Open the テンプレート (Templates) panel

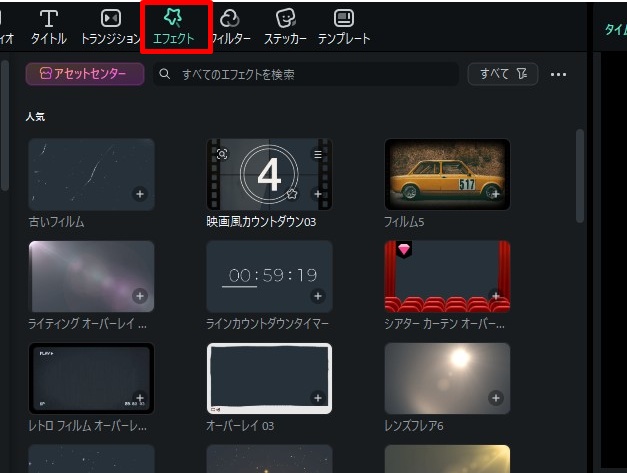pyautogui.click(x=343, y=28)
